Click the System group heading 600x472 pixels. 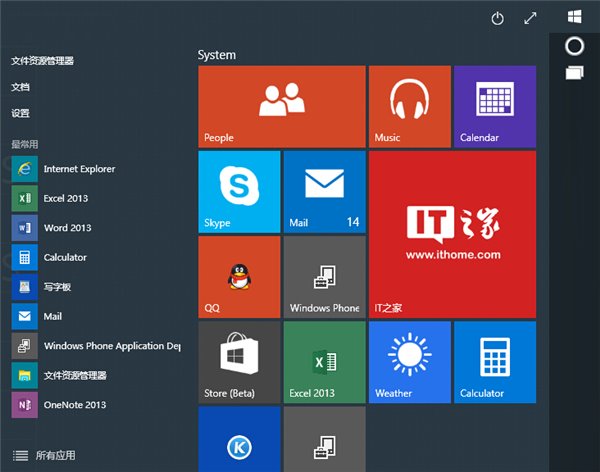[217, 55]
